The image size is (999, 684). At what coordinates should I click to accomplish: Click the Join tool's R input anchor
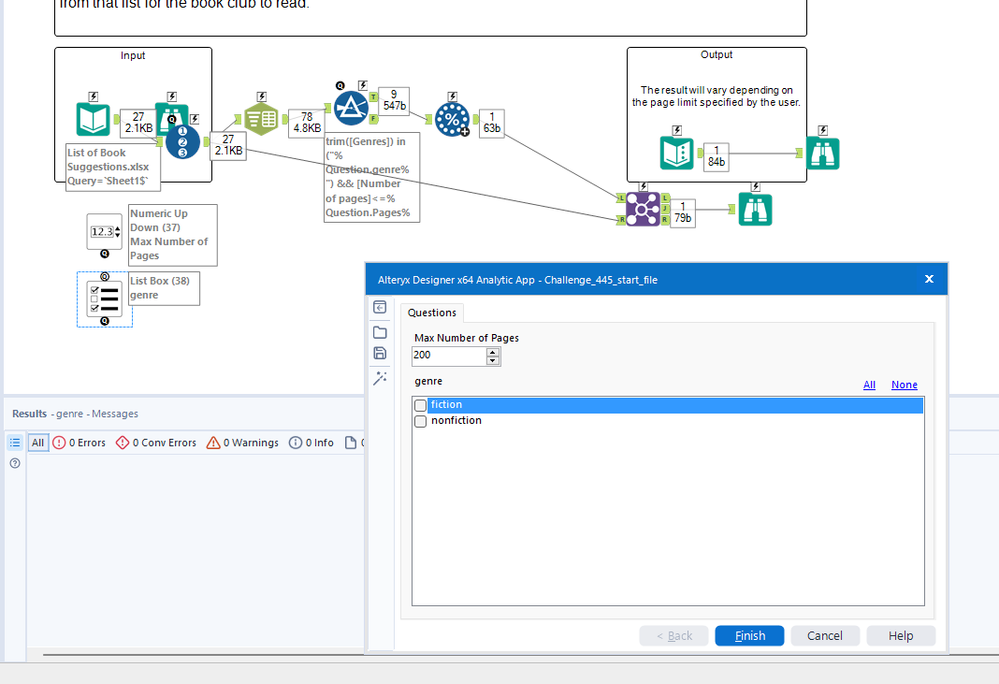(622, 220)
